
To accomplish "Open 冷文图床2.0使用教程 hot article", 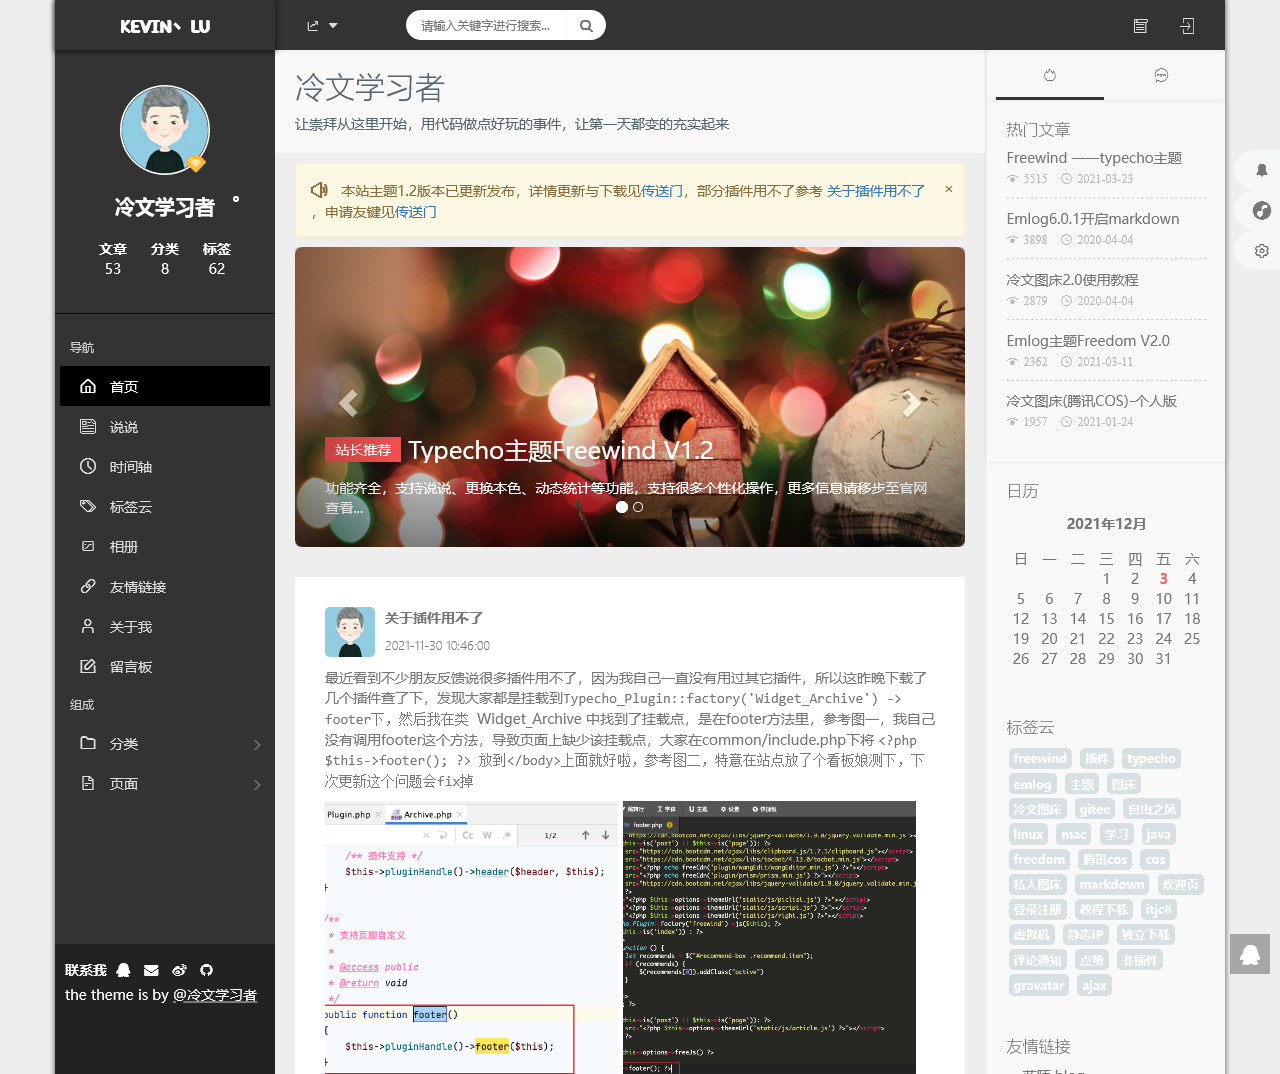I will (1072, 280).
